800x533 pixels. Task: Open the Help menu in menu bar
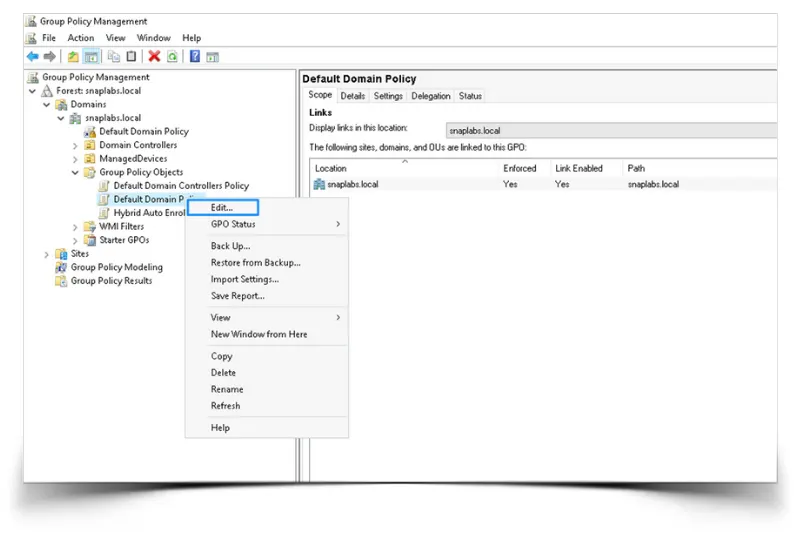pos(192,38)
